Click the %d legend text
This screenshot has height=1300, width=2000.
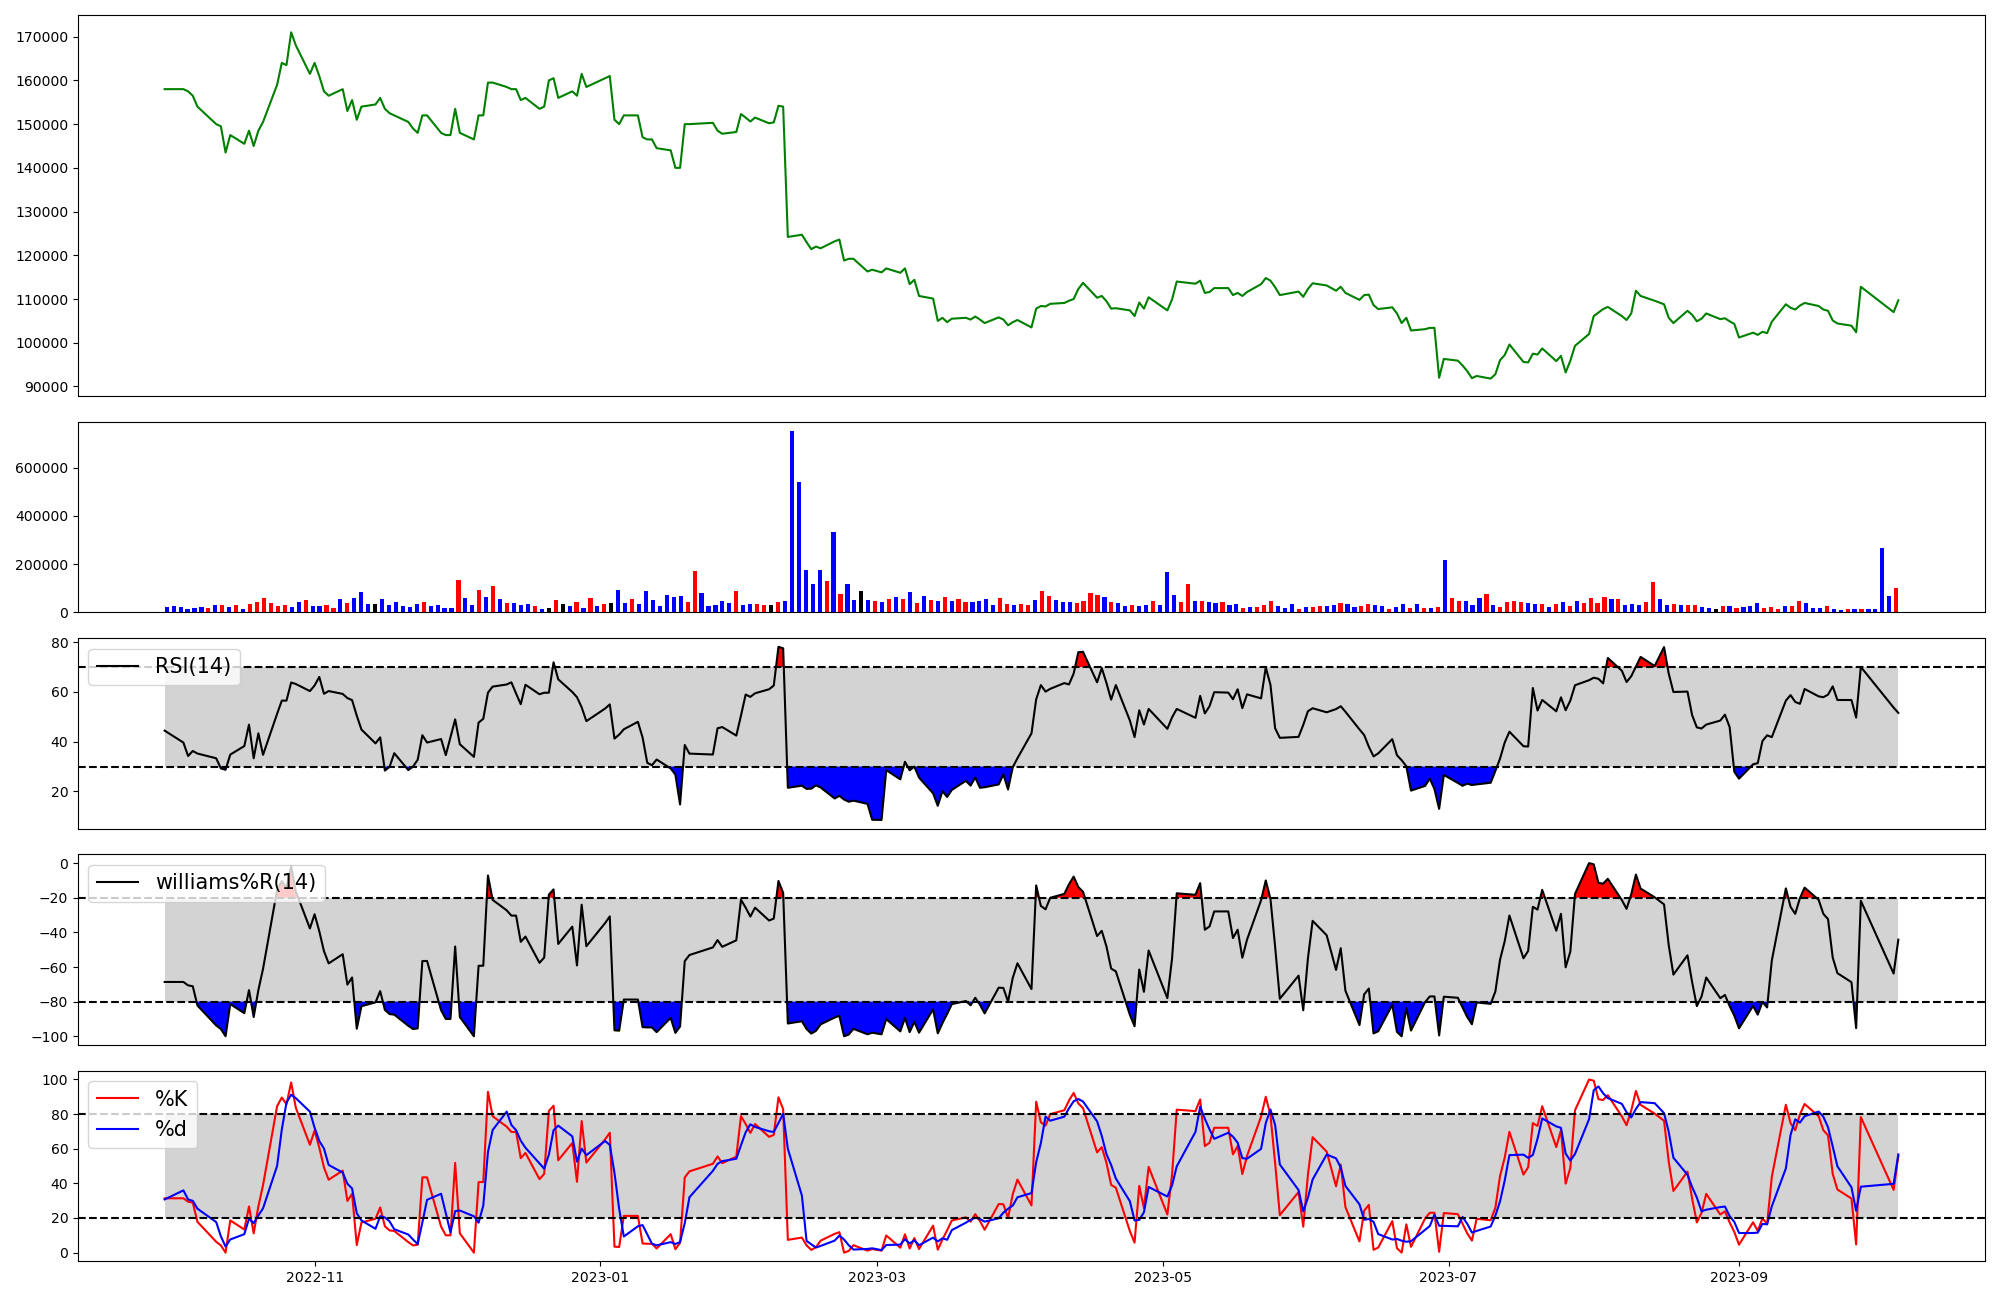click(171, 1129)
